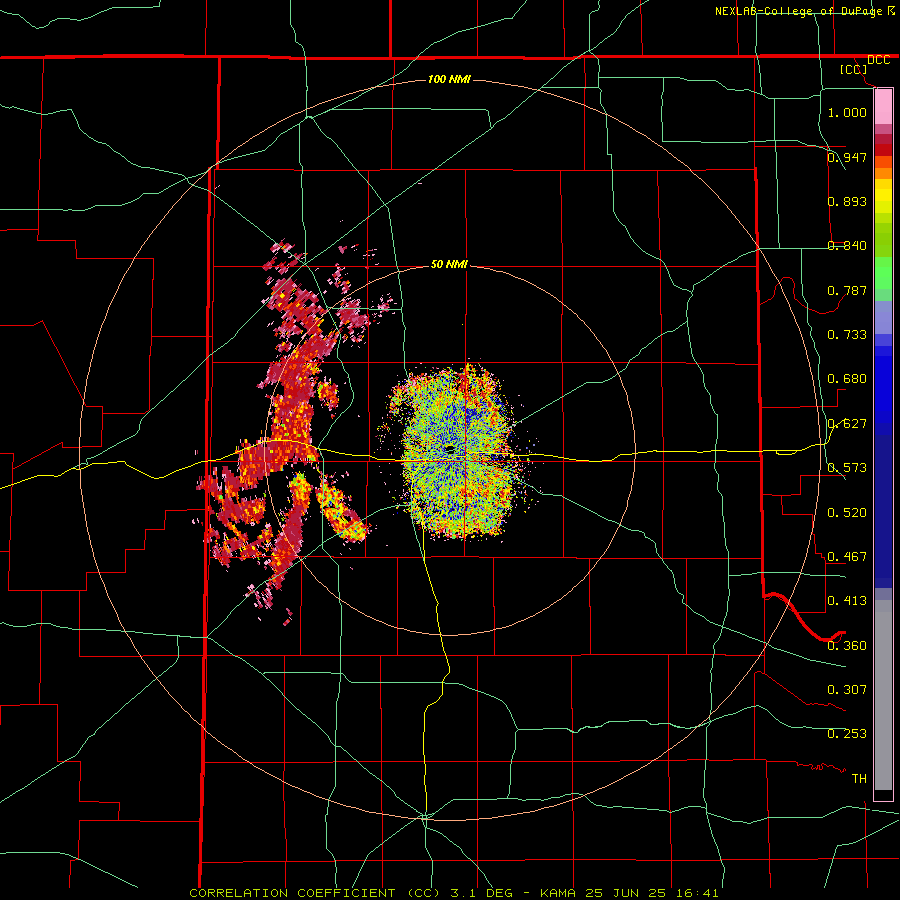Click the 3.1 DEG elevation text
The height and width of the screenshot is (900, 900).
point(482,893)
